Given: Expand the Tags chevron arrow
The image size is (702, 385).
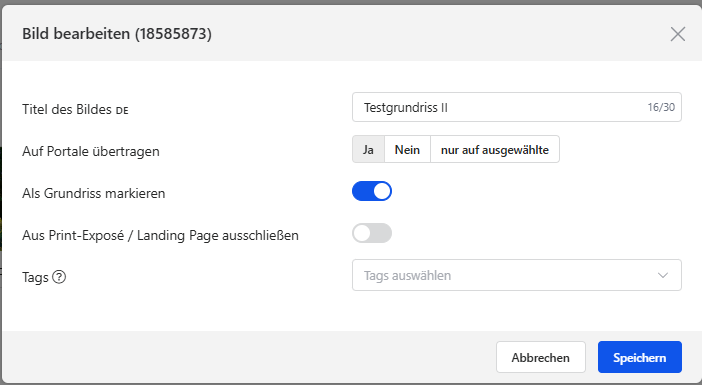Looking at the screenshot, I should (x=663, y=275).
